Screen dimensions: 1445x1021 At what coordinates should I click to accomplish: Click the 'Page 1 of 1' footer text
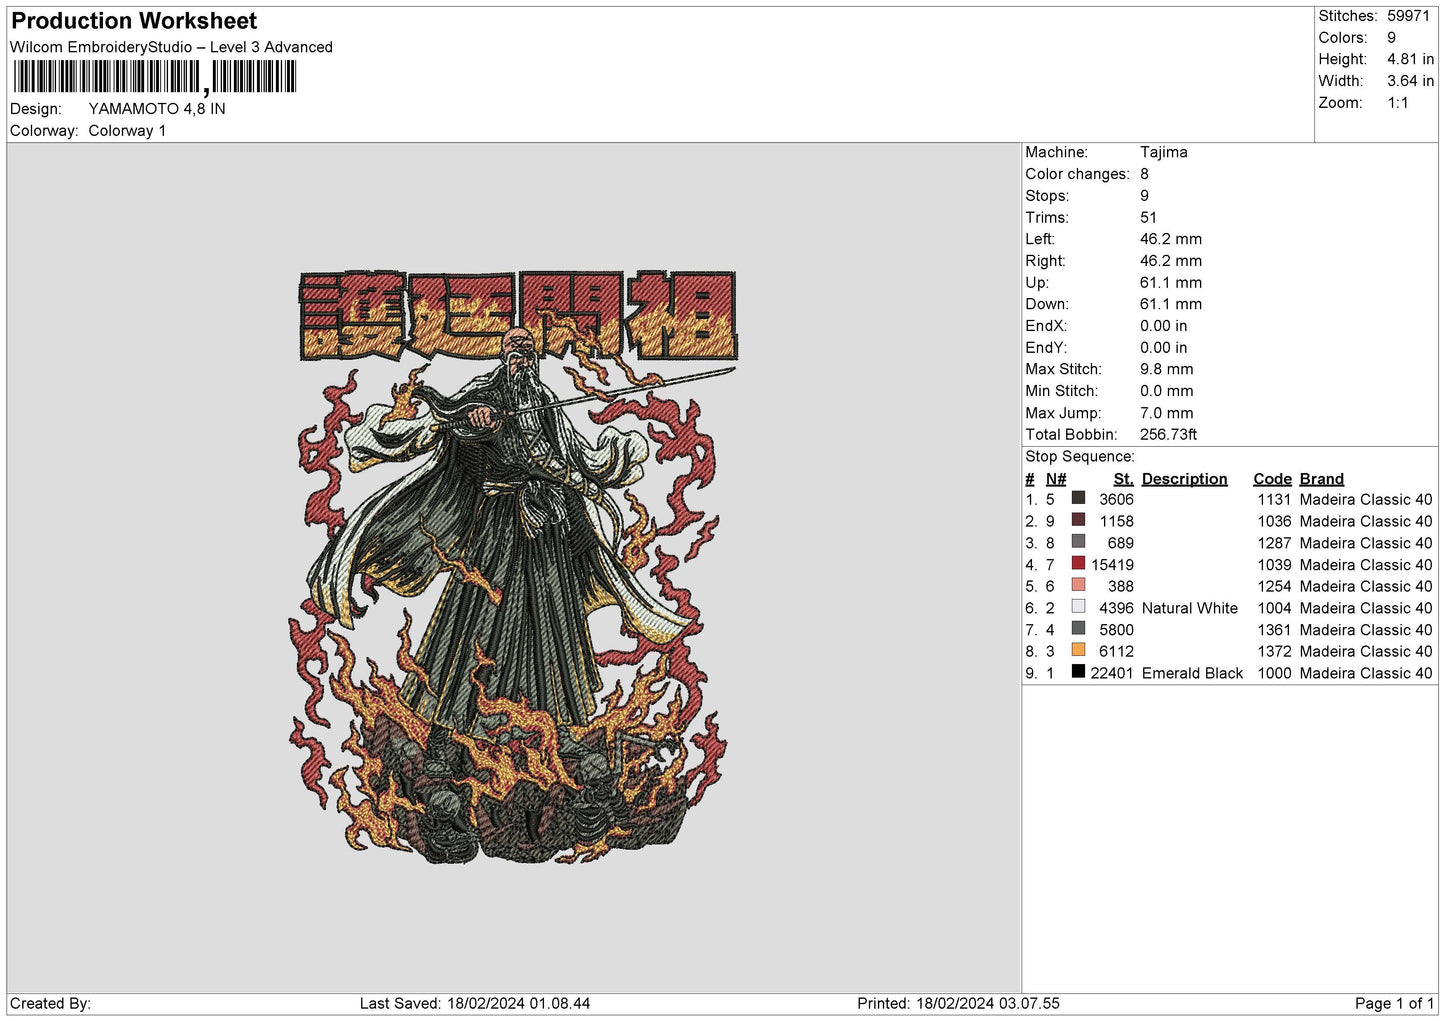[1394, 1003]
